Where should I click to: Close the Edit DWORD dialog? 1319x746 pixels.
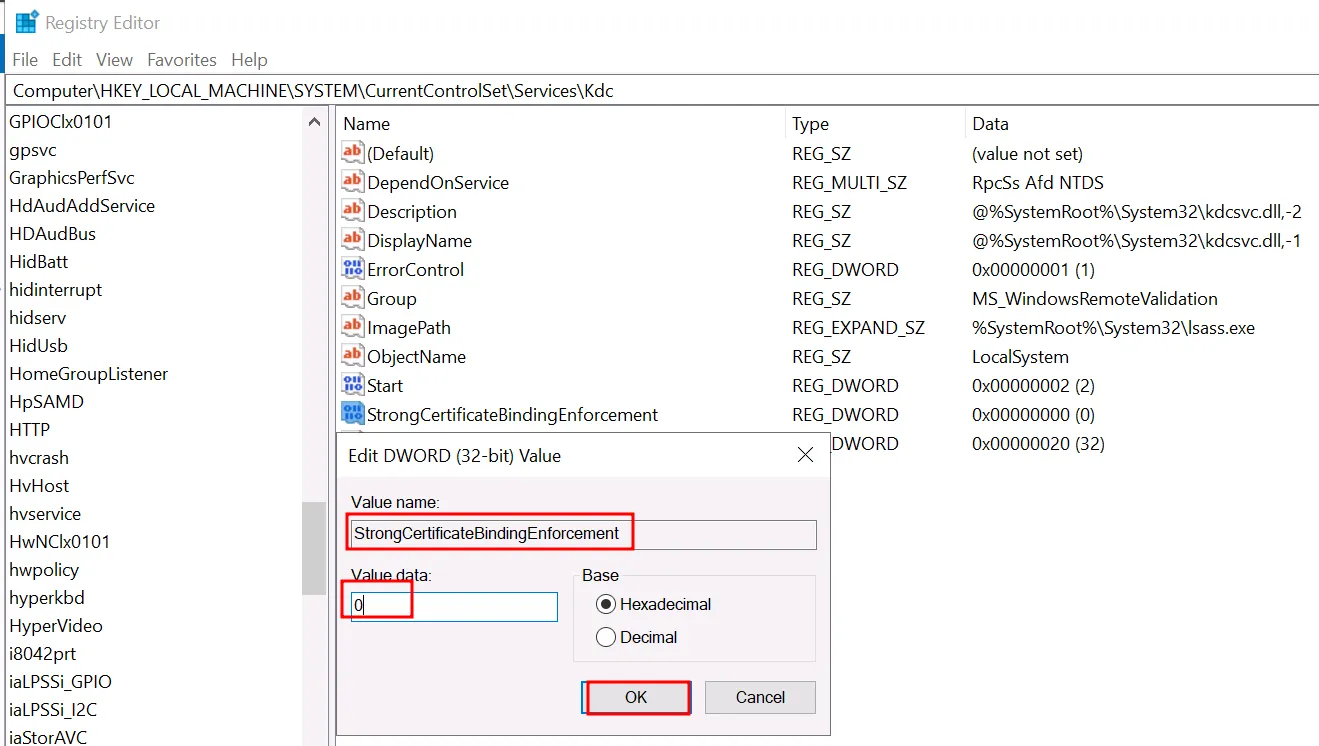pos(805,454)
